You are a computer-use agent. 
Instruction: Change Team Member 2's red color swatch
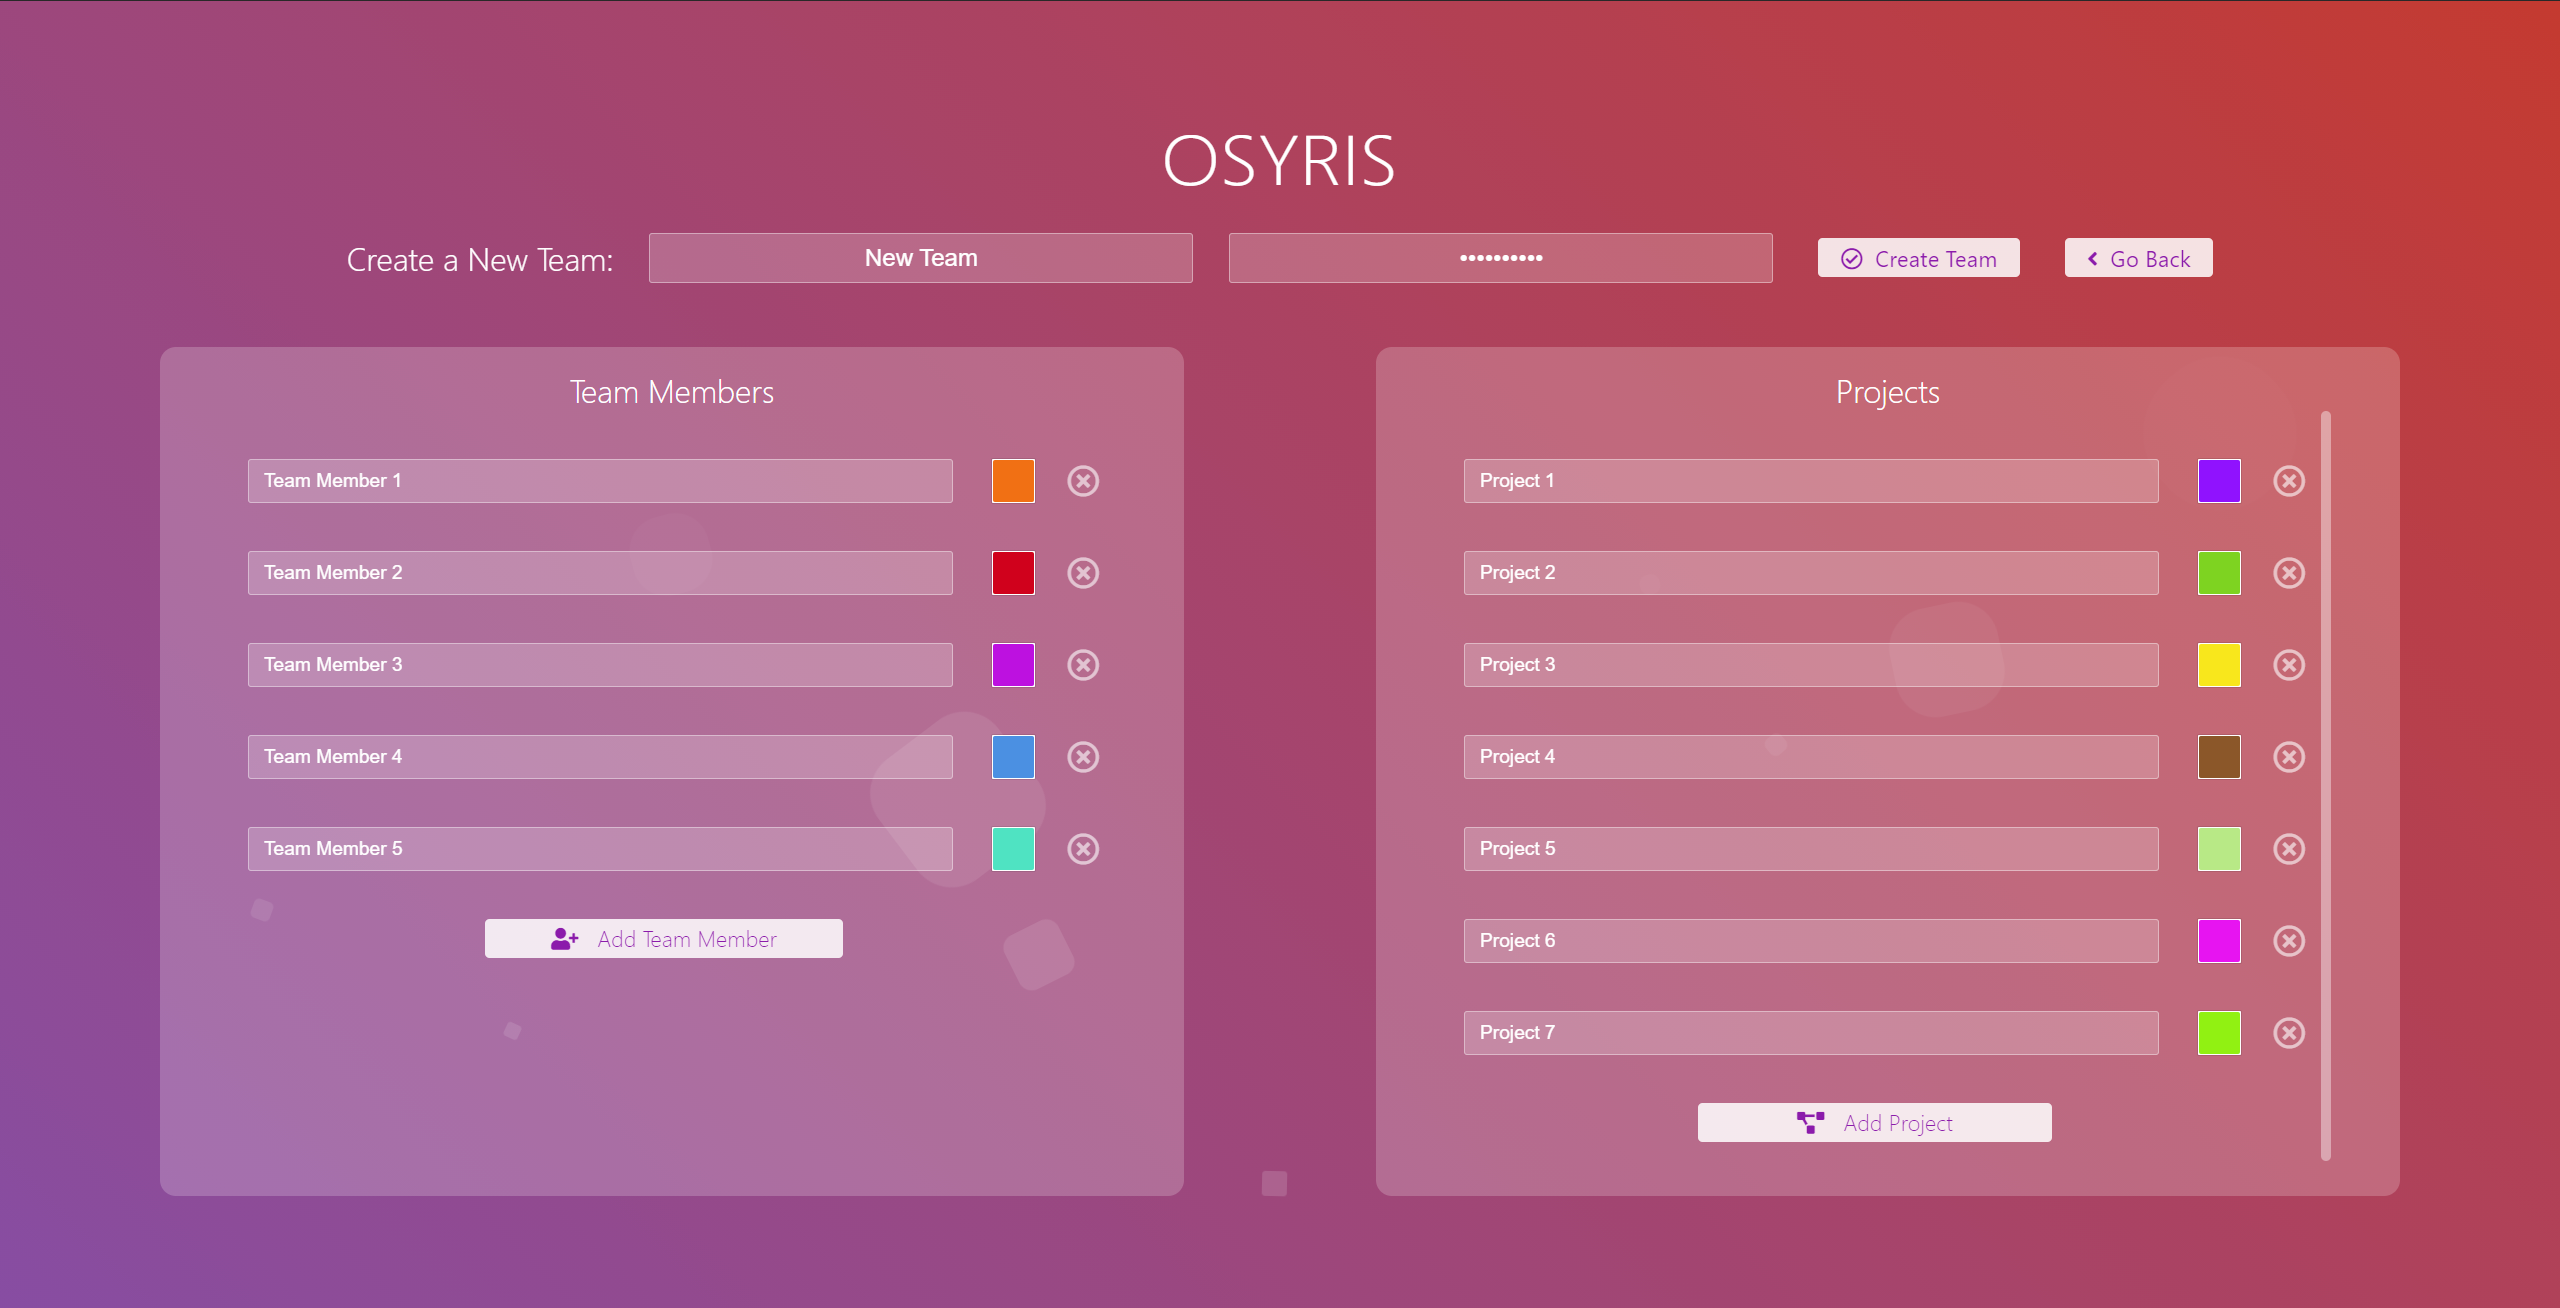1013,573
